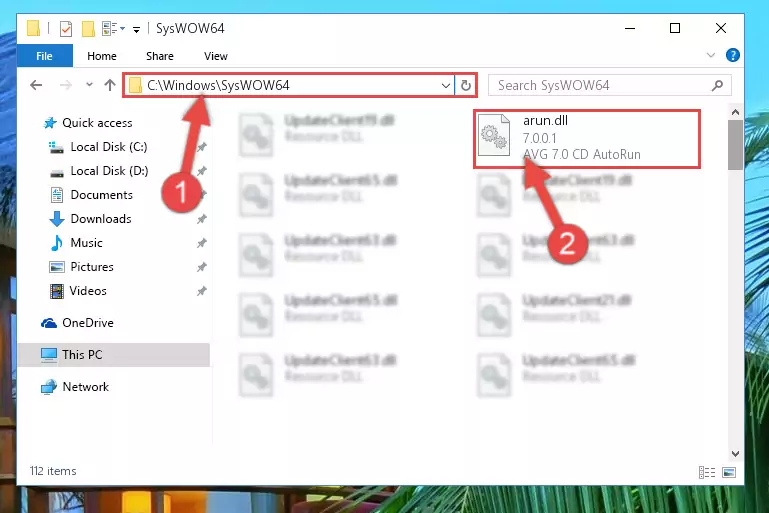769x513 pixels.
Task: Click the scrollbar down arrow
Action: 735,454
